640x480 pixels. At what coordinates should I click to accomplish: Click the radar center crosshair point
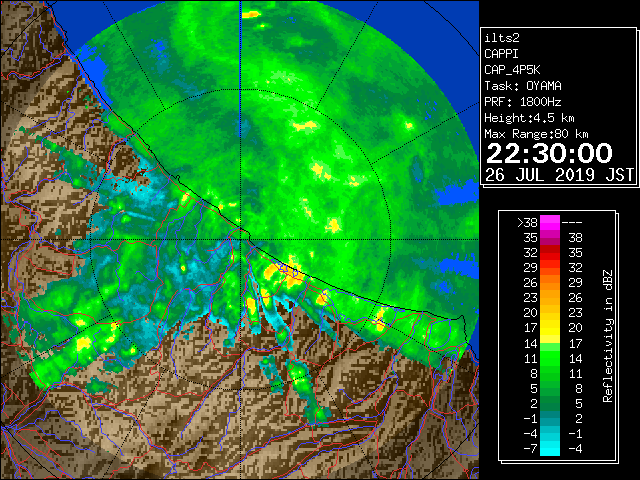pyautogui.click(x=241, y=240)
